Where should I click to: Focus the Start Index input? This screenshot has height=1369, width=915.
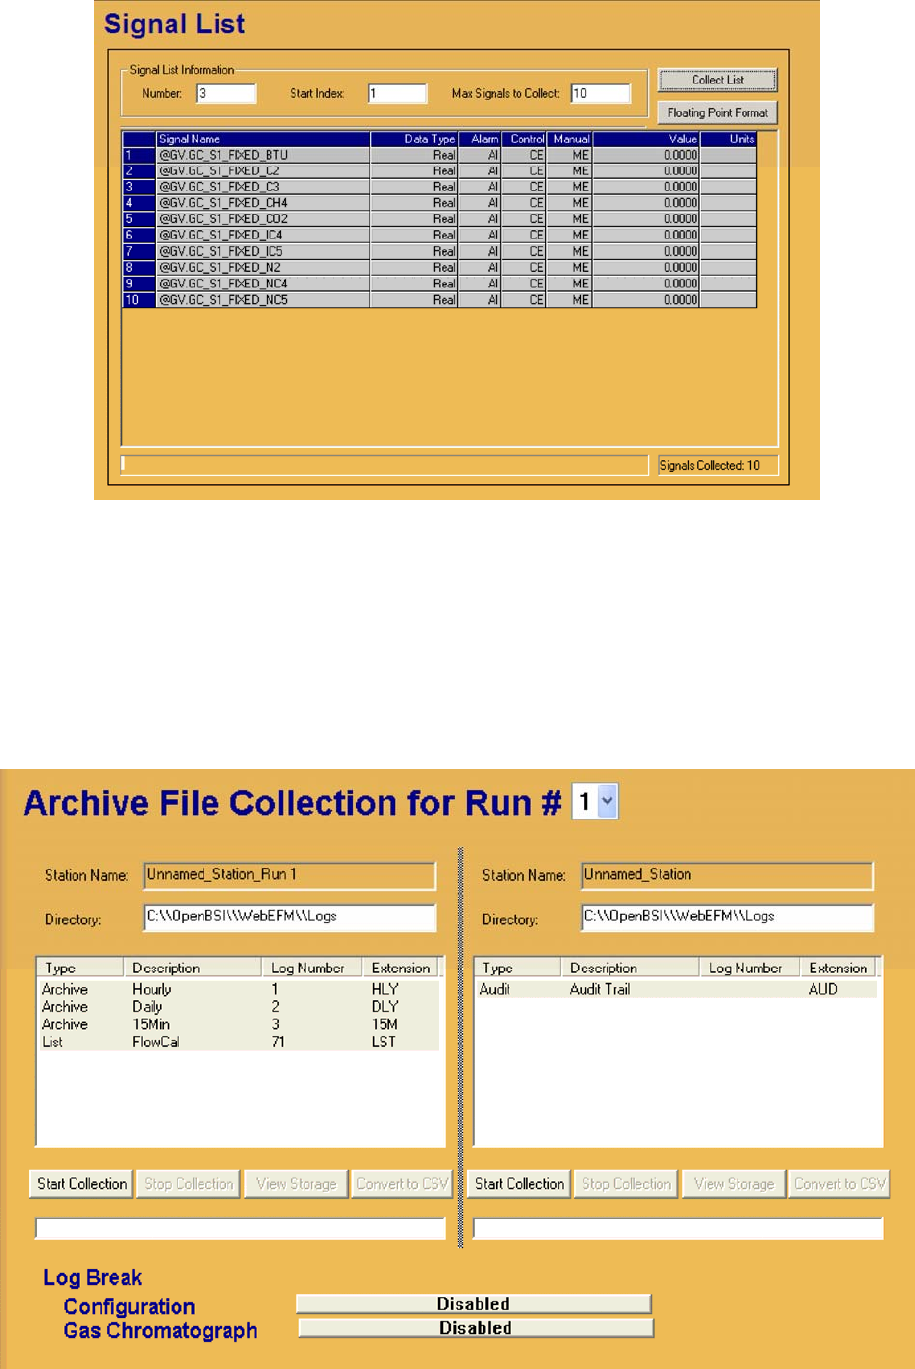point(397,93)
